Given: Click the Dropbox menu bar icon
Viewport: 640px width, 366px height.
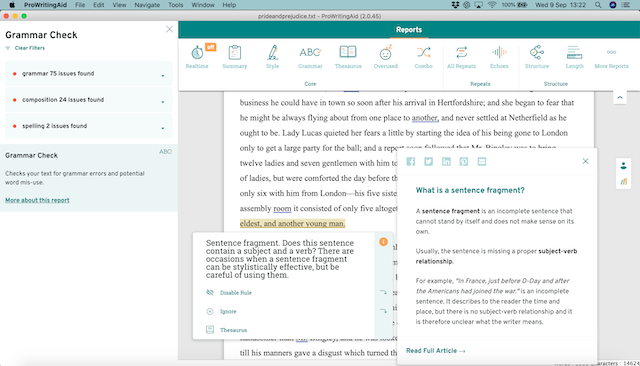Looking at the screenshot, I should tap(455, 5).
